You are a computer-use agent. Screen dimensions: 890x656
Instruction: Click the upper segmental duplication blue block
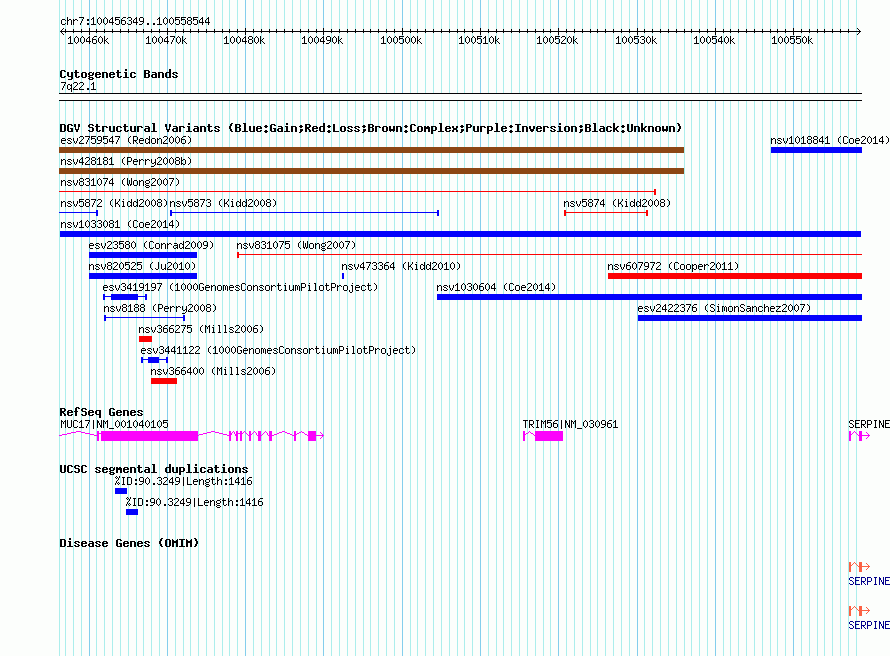121,491
